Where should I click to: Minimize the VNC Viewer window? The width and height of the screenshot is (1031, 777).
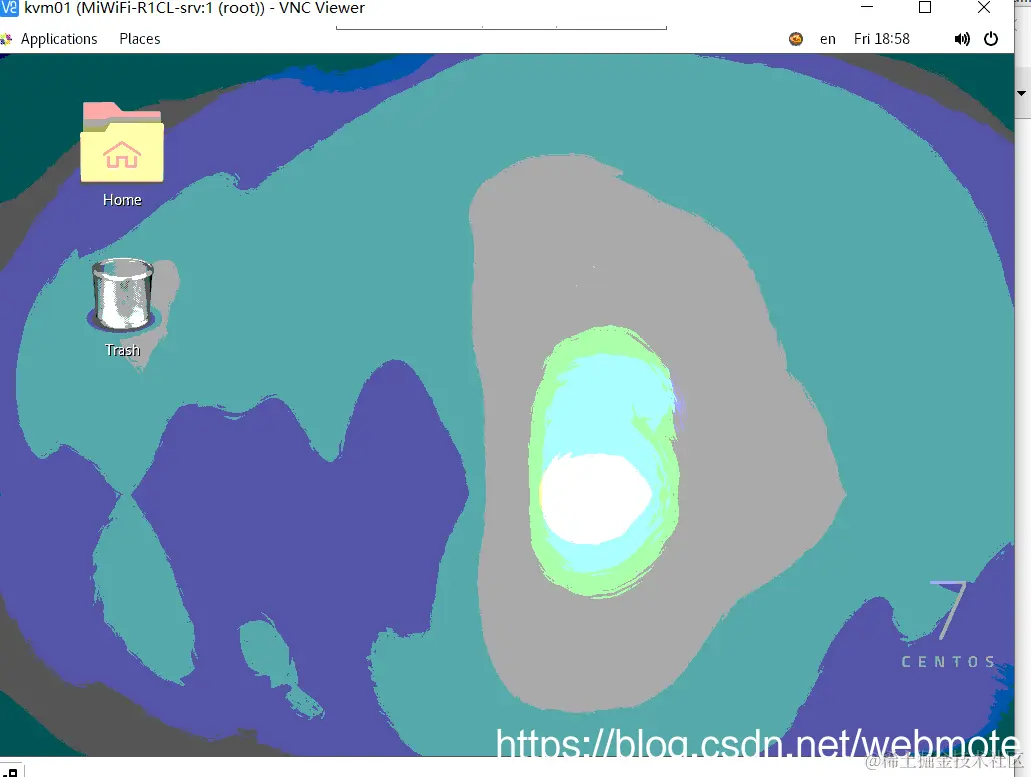tap(867, 7)
